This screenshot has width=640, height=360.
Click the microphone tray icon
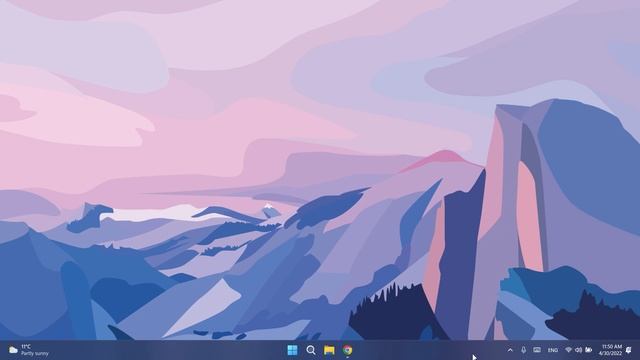point(524,350)
